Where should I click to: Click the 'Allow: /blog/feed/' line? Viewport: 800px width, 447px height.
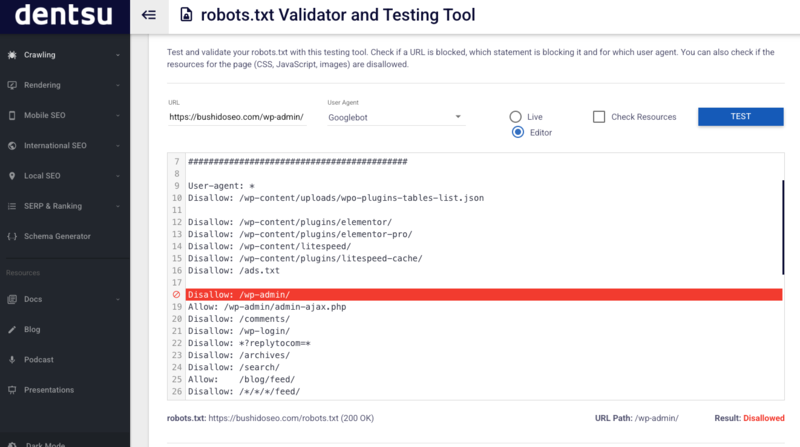coord(241,379)
